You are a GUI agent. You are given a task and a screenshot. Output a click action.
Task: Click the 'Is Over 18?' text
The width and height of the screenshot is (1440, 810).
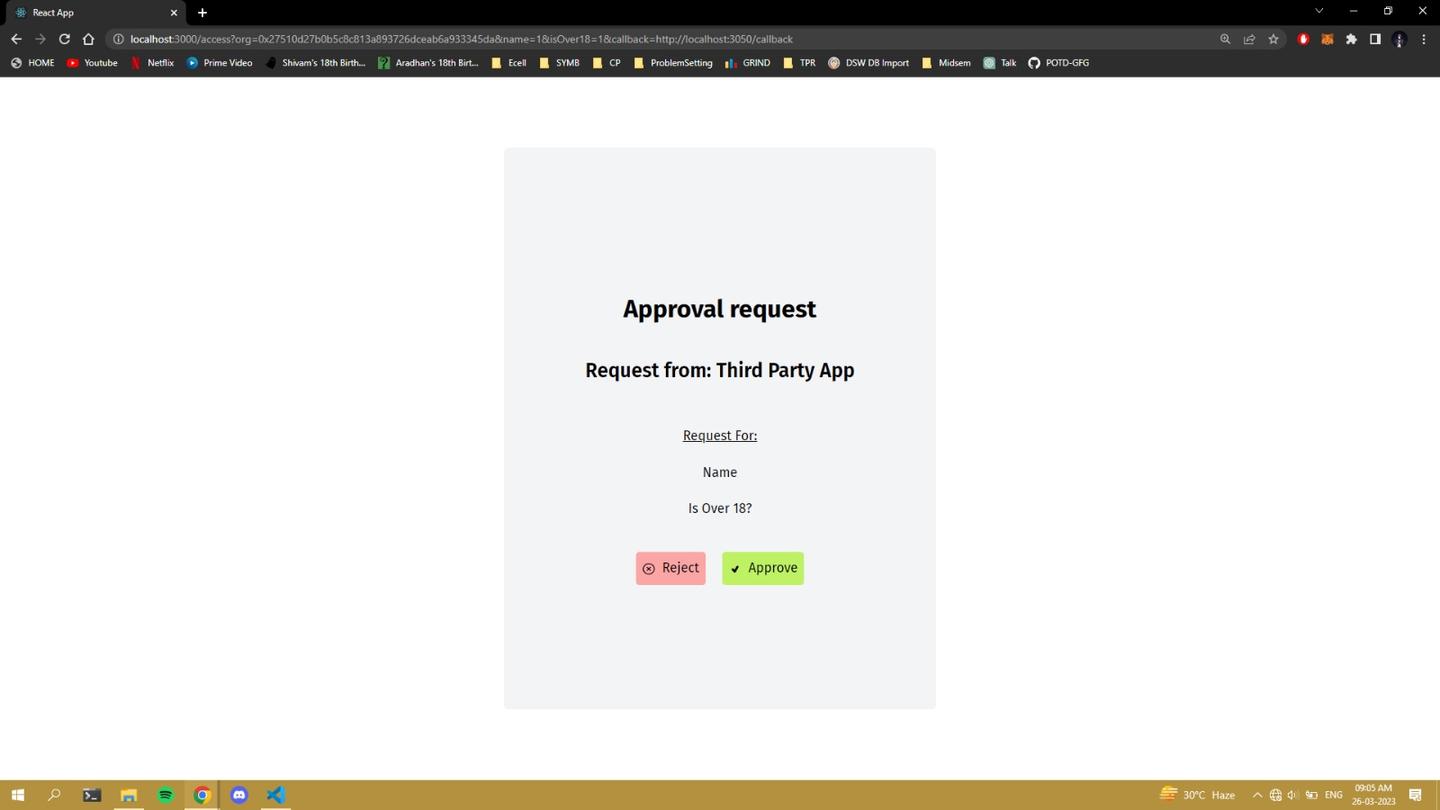coord(720,508)
